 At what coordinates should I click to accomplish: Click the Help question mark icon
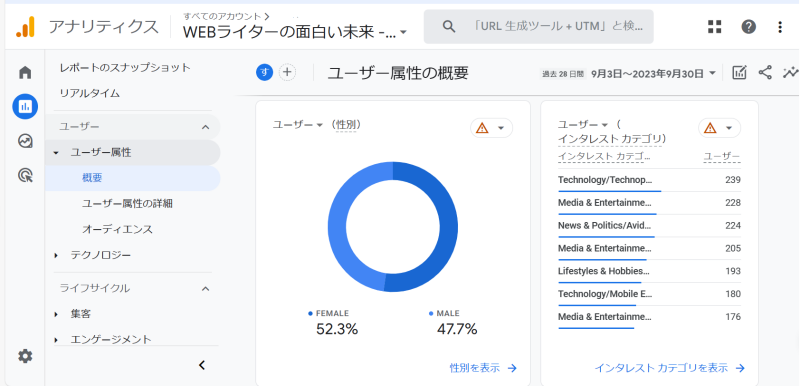pos(748,27)
